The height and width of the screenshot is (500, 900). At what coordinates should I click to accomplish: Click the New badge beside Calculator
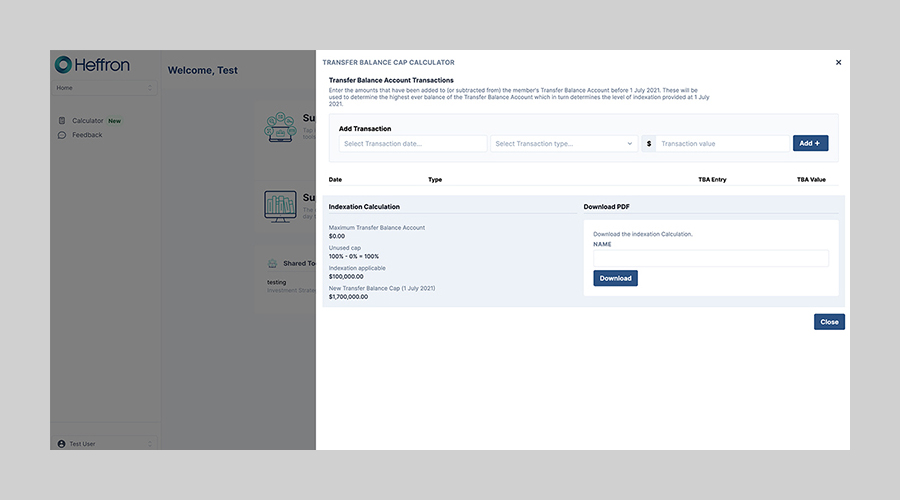(115, 121)
